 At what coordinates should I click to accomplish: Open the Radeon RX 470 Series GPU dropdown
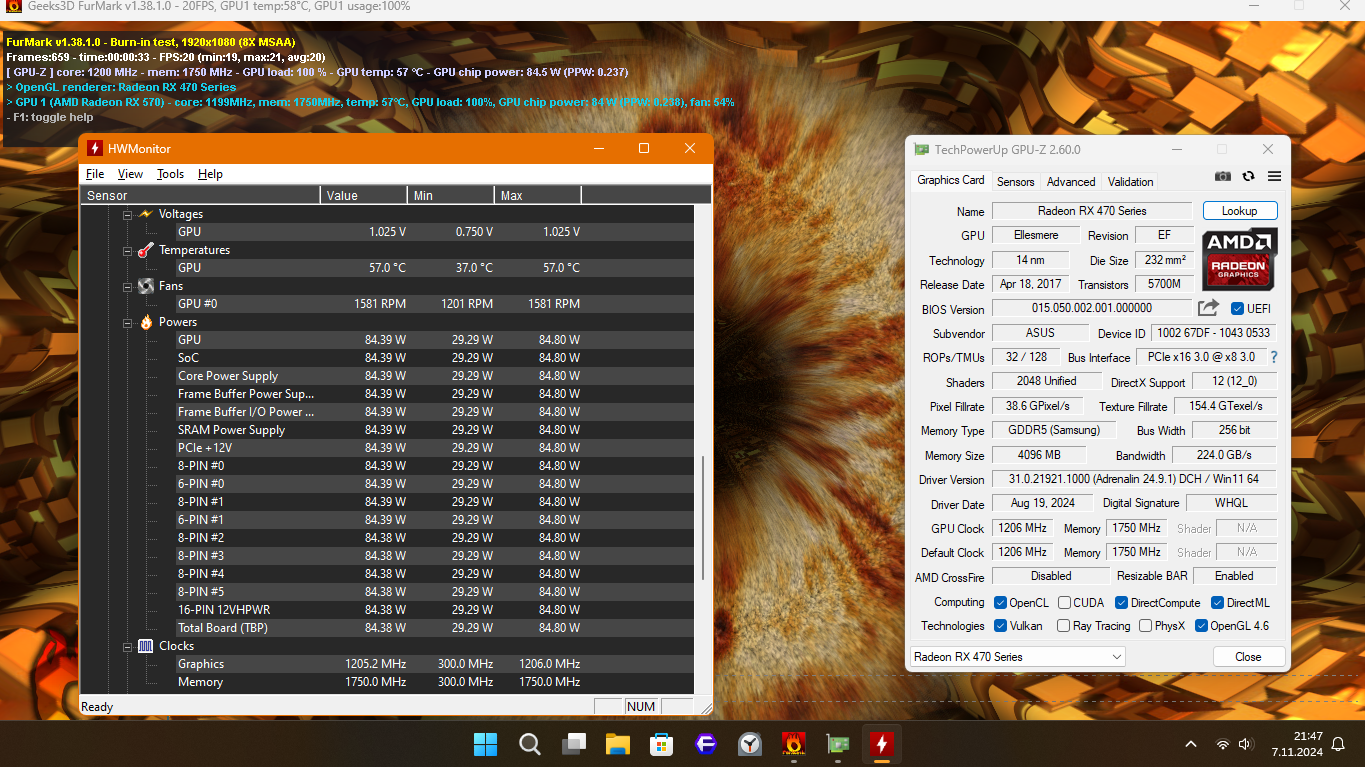click(x=1017, y=657)
